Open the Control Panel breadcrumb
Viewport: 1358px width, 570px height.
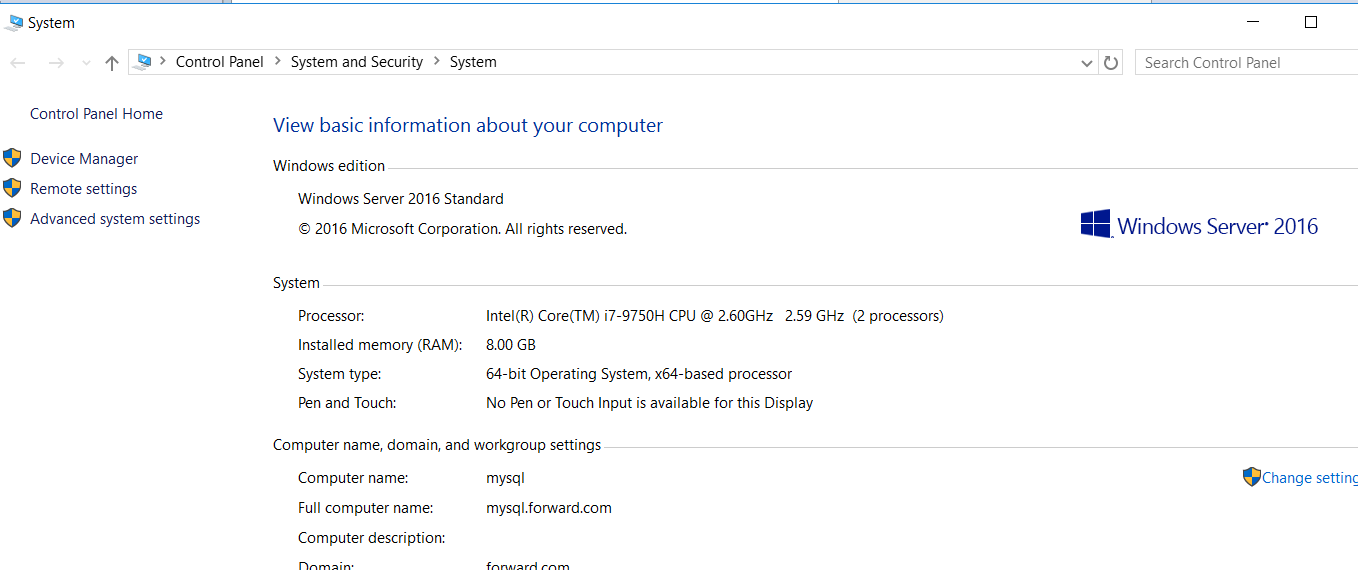(220, 62)
